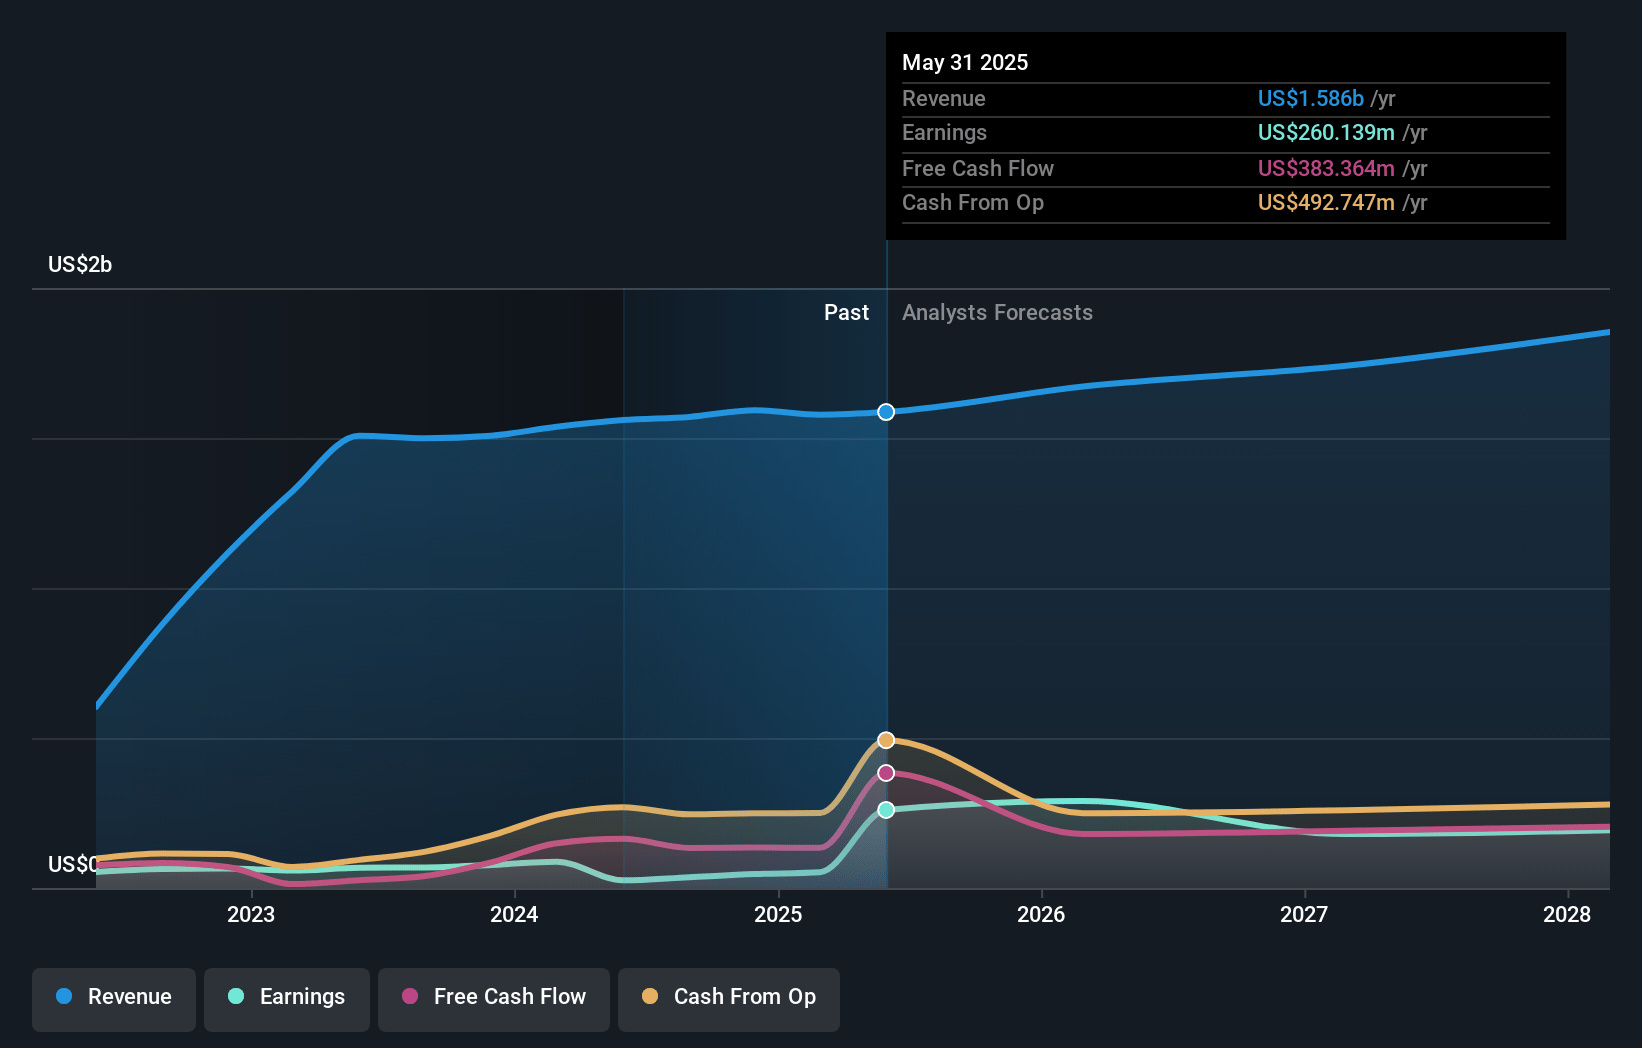The image size is (1642, 1048).
Task: Click the blue Revenue legend dot
Action: (64, 996)
